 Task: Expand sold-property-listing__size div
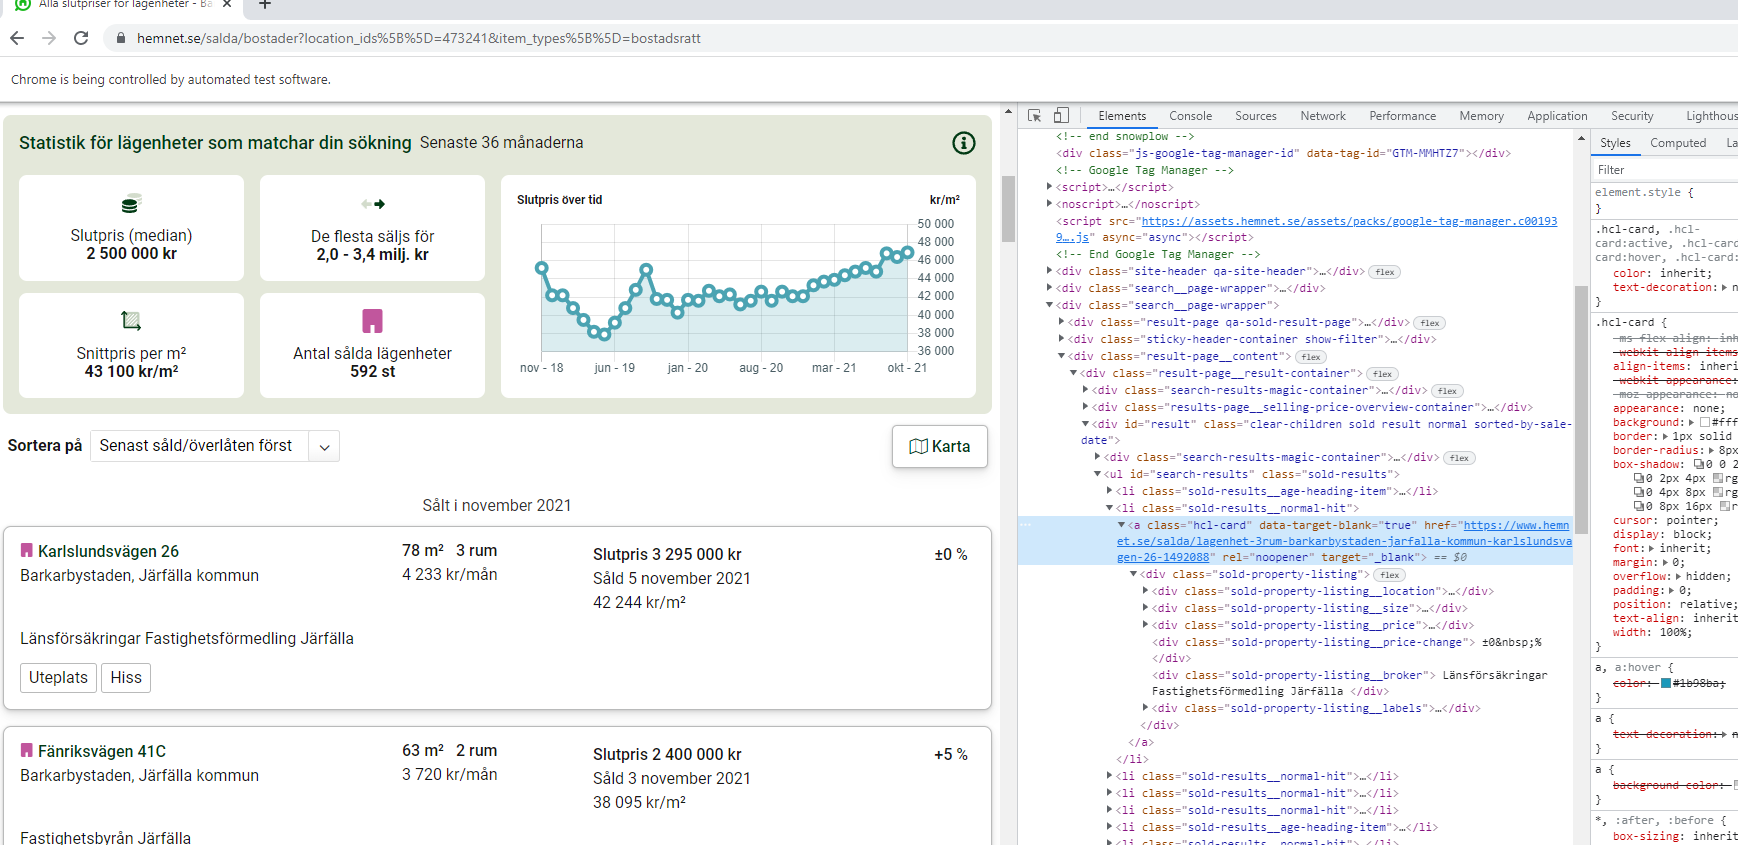pyautogui.click(x=1145, y=608)
